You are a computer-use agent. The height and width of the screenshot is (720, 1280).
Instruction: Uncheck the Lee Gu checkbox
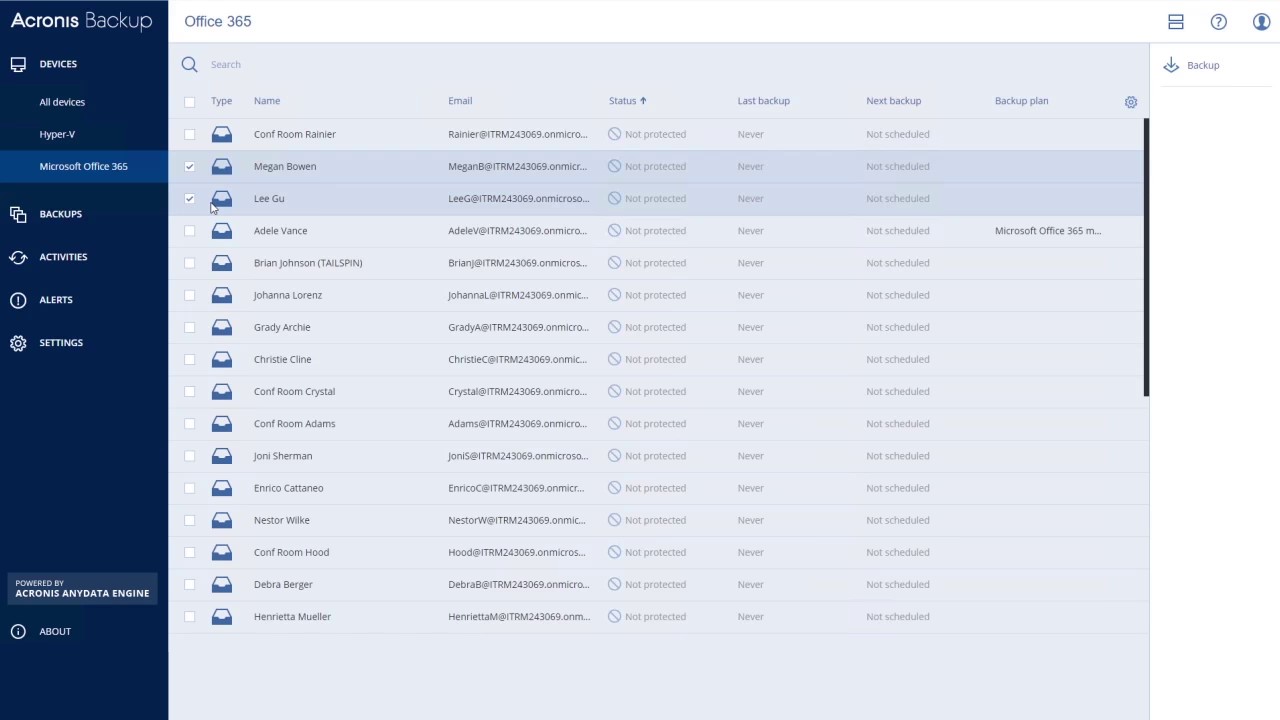(189, 198)
